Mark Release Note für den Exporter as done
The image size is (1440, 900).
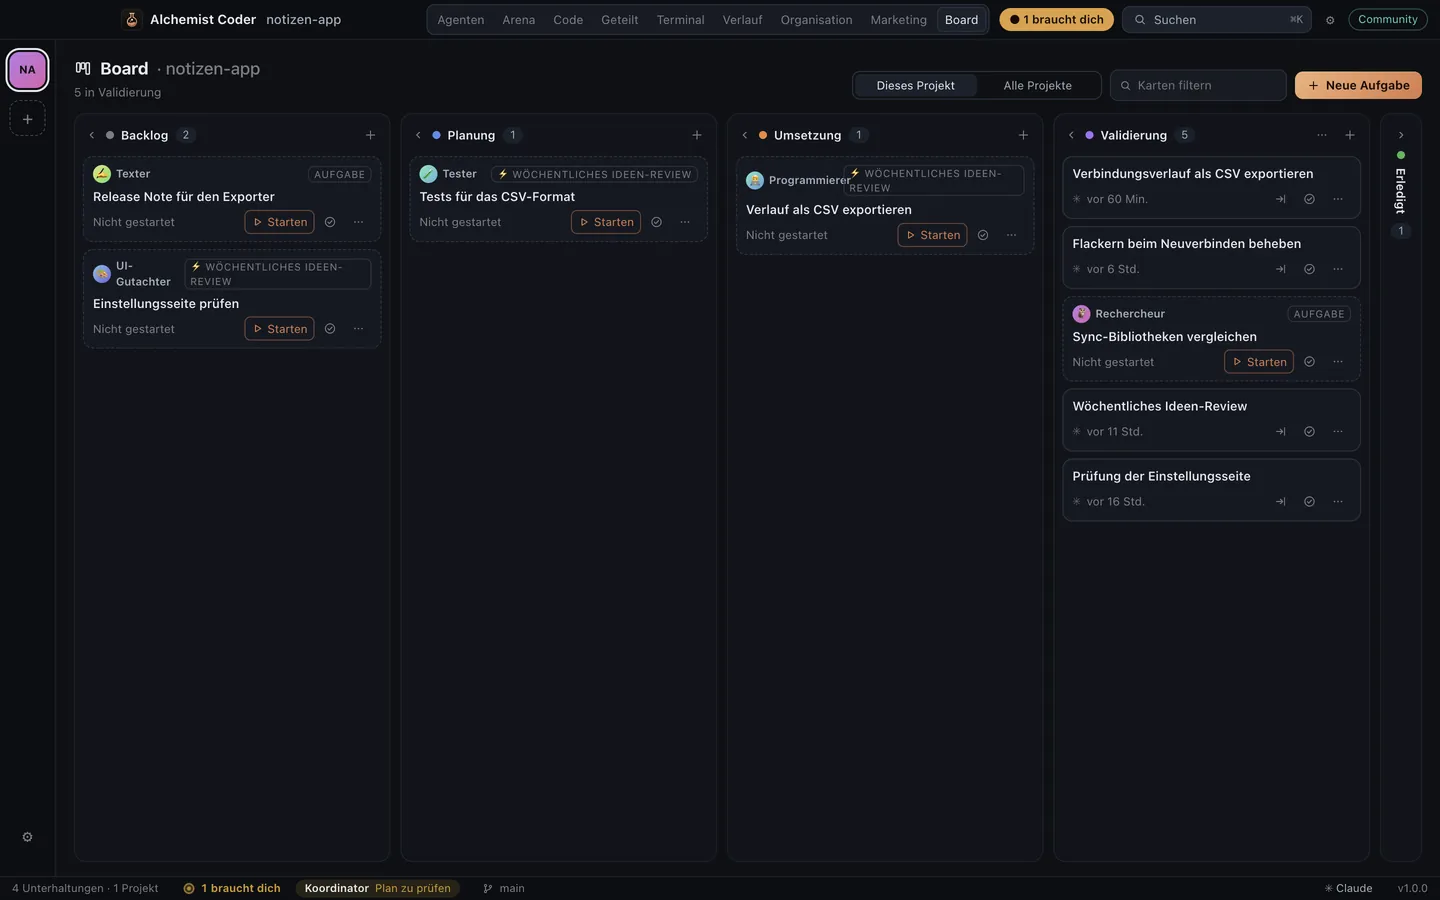coord(330,222)
